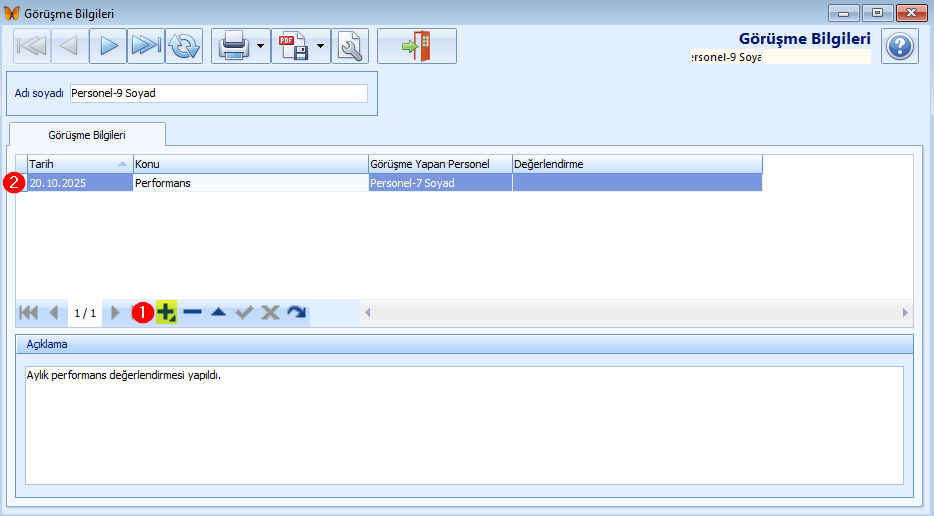
Task: Switch to Görüşme Bilgileri tab
Action: pos(87,134)
